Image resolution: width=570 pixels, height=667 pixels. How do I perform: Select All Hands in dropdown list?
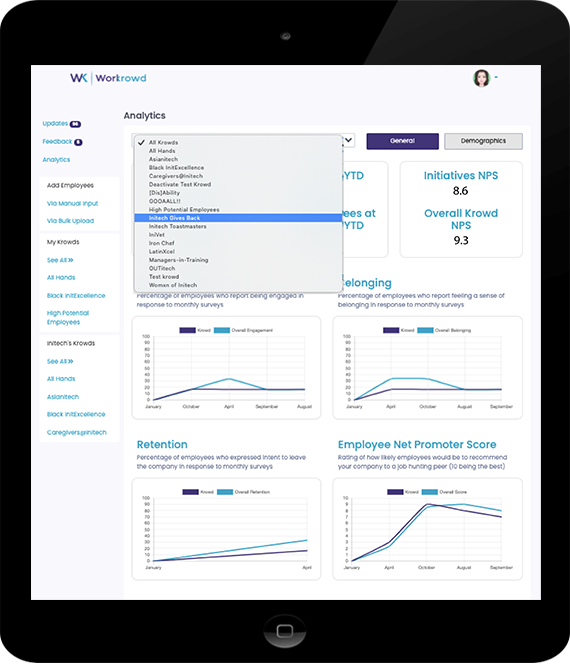(x=238, y=151)
